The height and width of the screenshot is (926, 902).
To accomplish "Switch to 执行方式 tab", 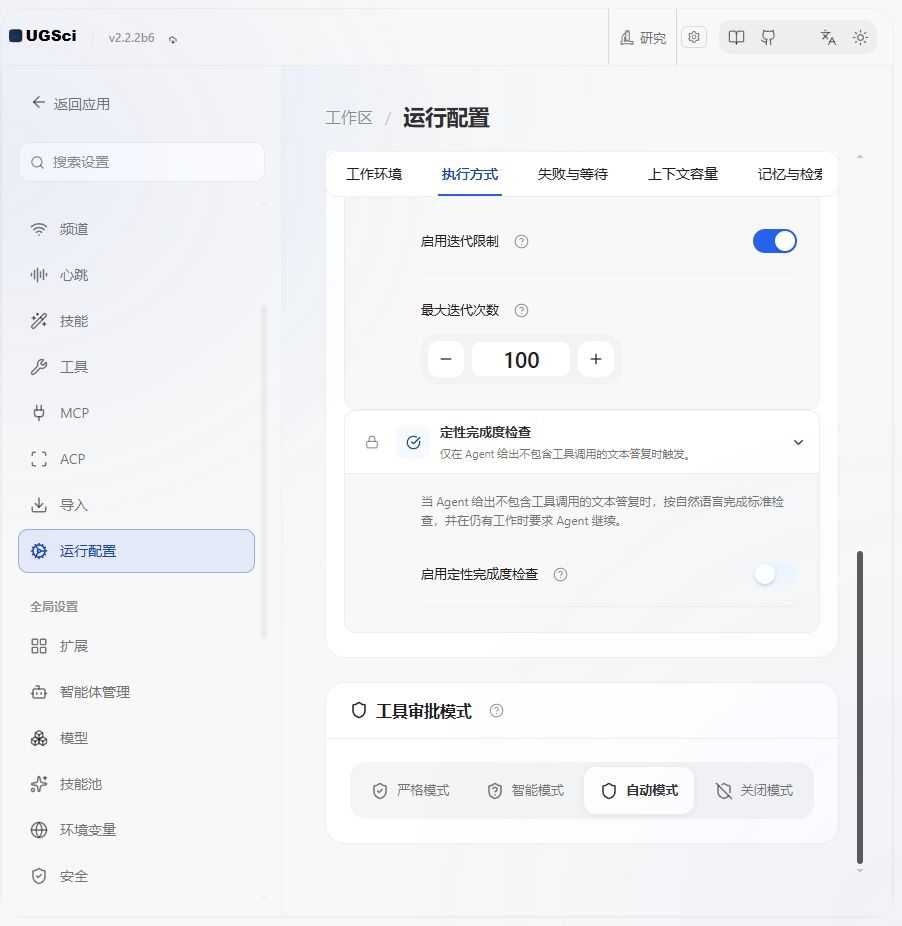I will (x=470, y=174).
